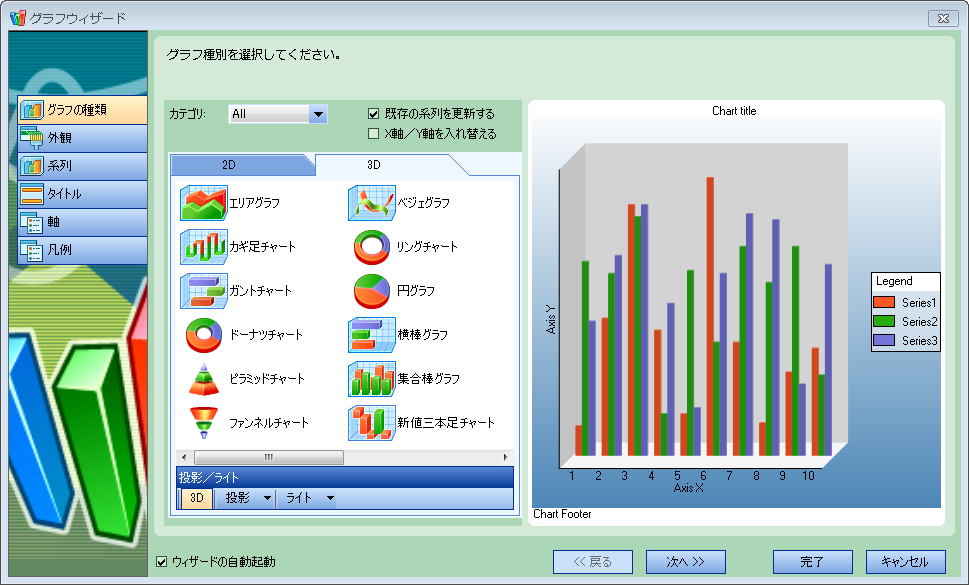Enable X軸/Y軸を入れ替える checkbox
This screenshot has width=969, height=585.
(374, 133)
